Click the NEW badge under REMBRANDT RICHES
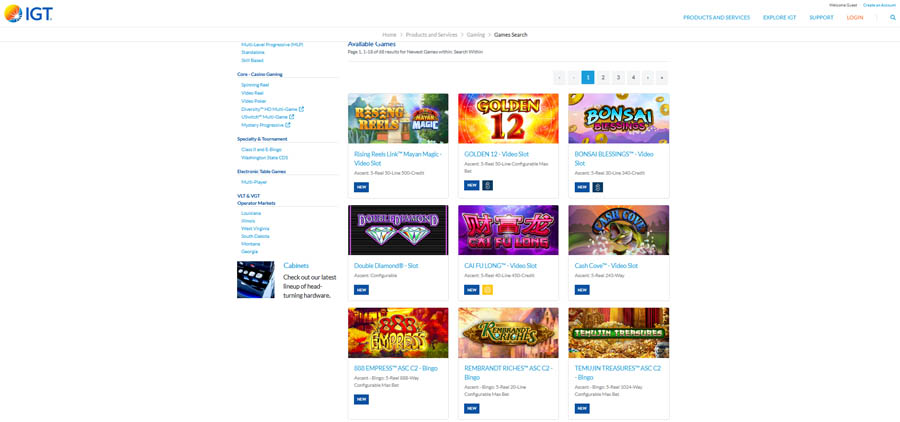Image resolution: width=900 pixels, height=422 pixels. point(471,409)
